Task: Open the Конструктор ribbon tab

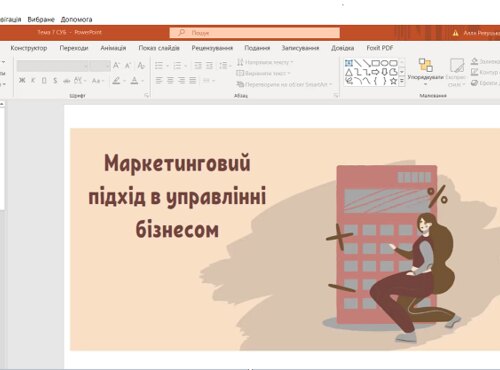Action: tap(29, 48)
